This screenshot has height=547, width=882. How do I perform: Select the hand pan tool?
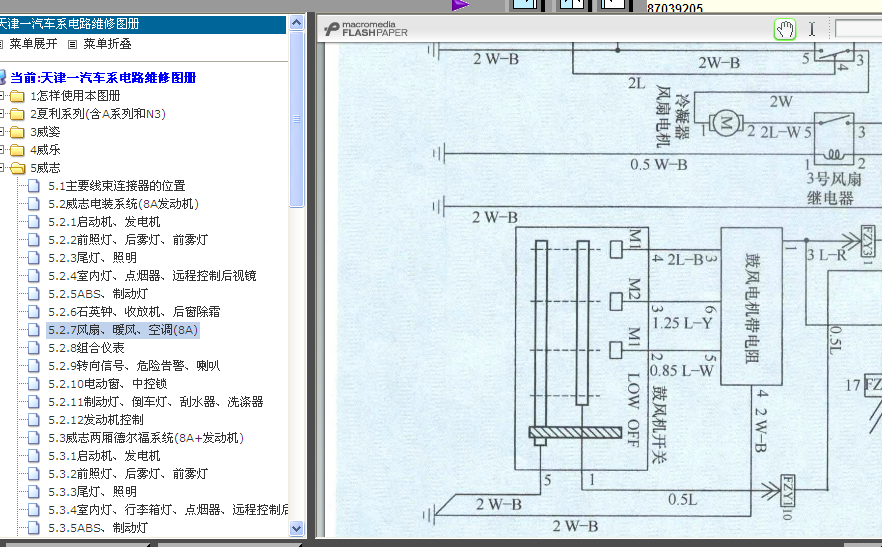785,30
